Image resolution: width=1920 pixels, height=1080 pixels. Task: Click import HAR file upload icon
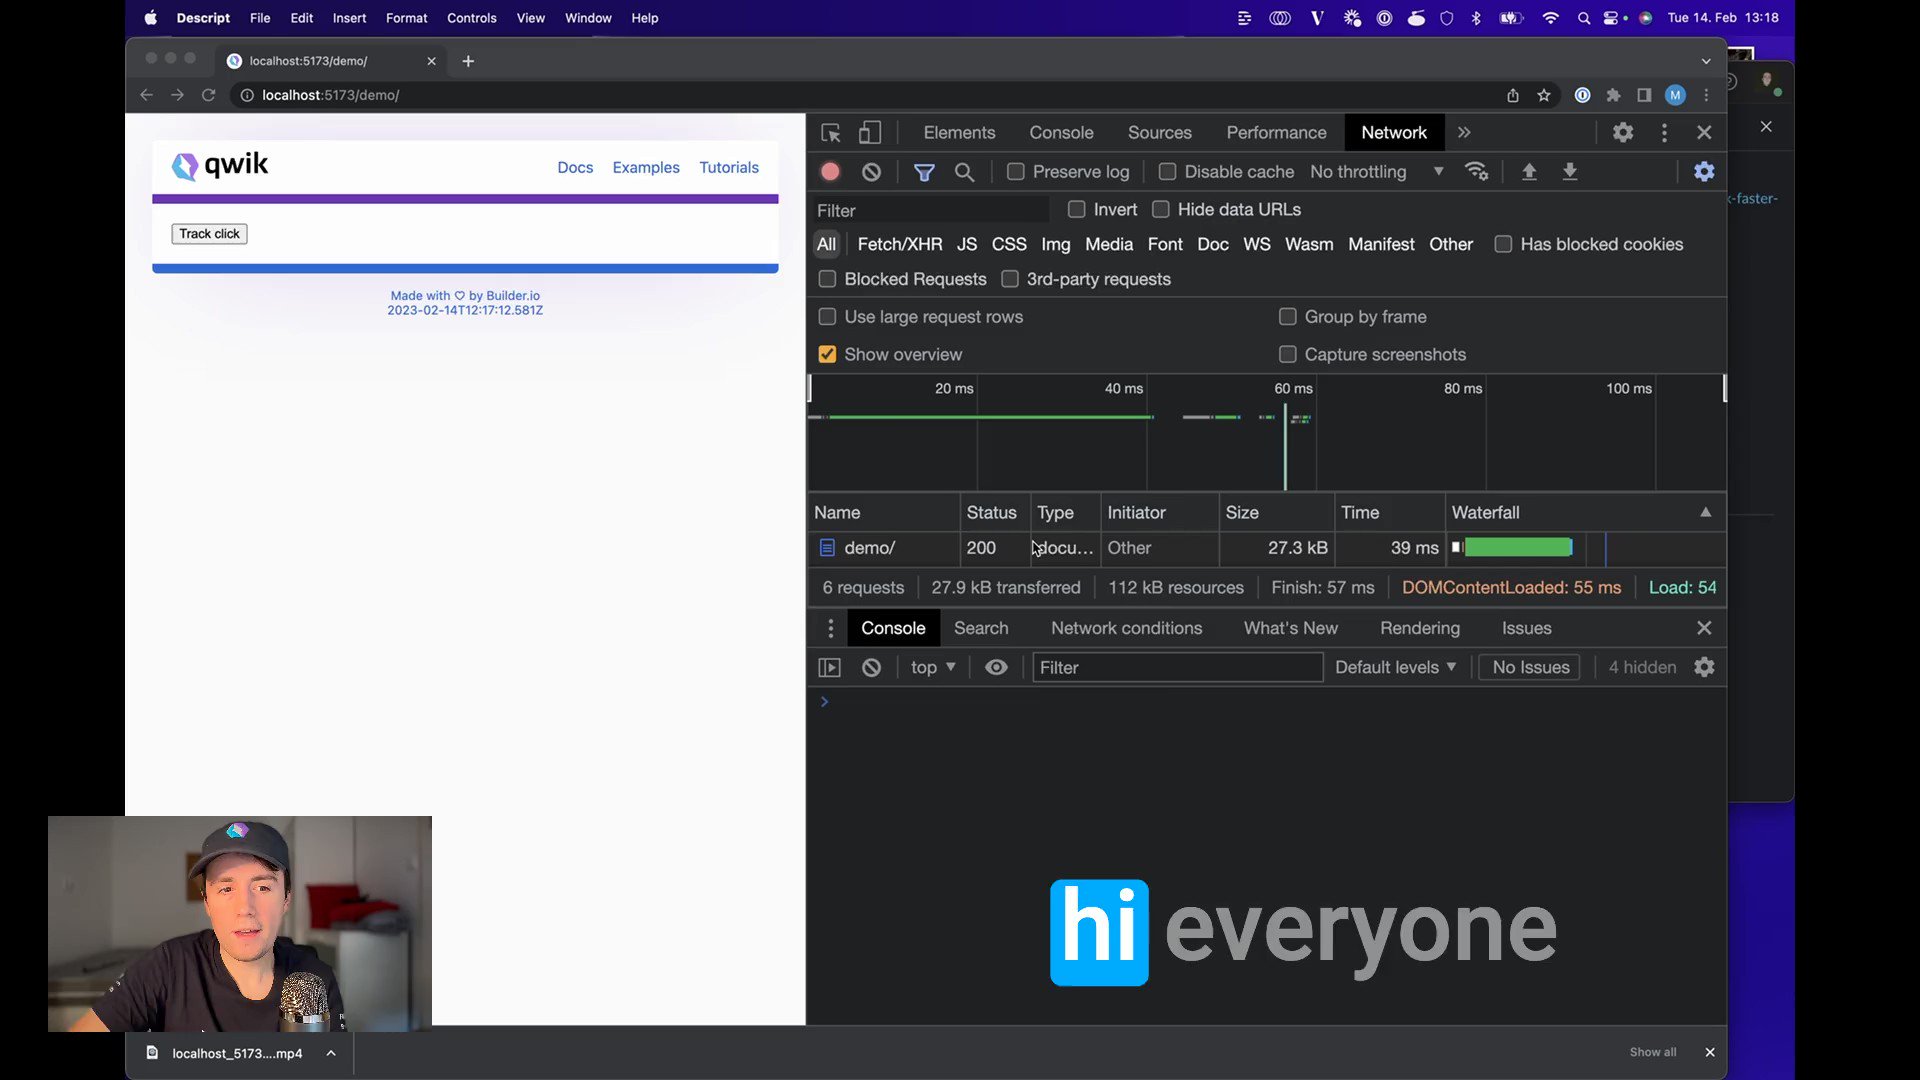tap(1529, 172)
